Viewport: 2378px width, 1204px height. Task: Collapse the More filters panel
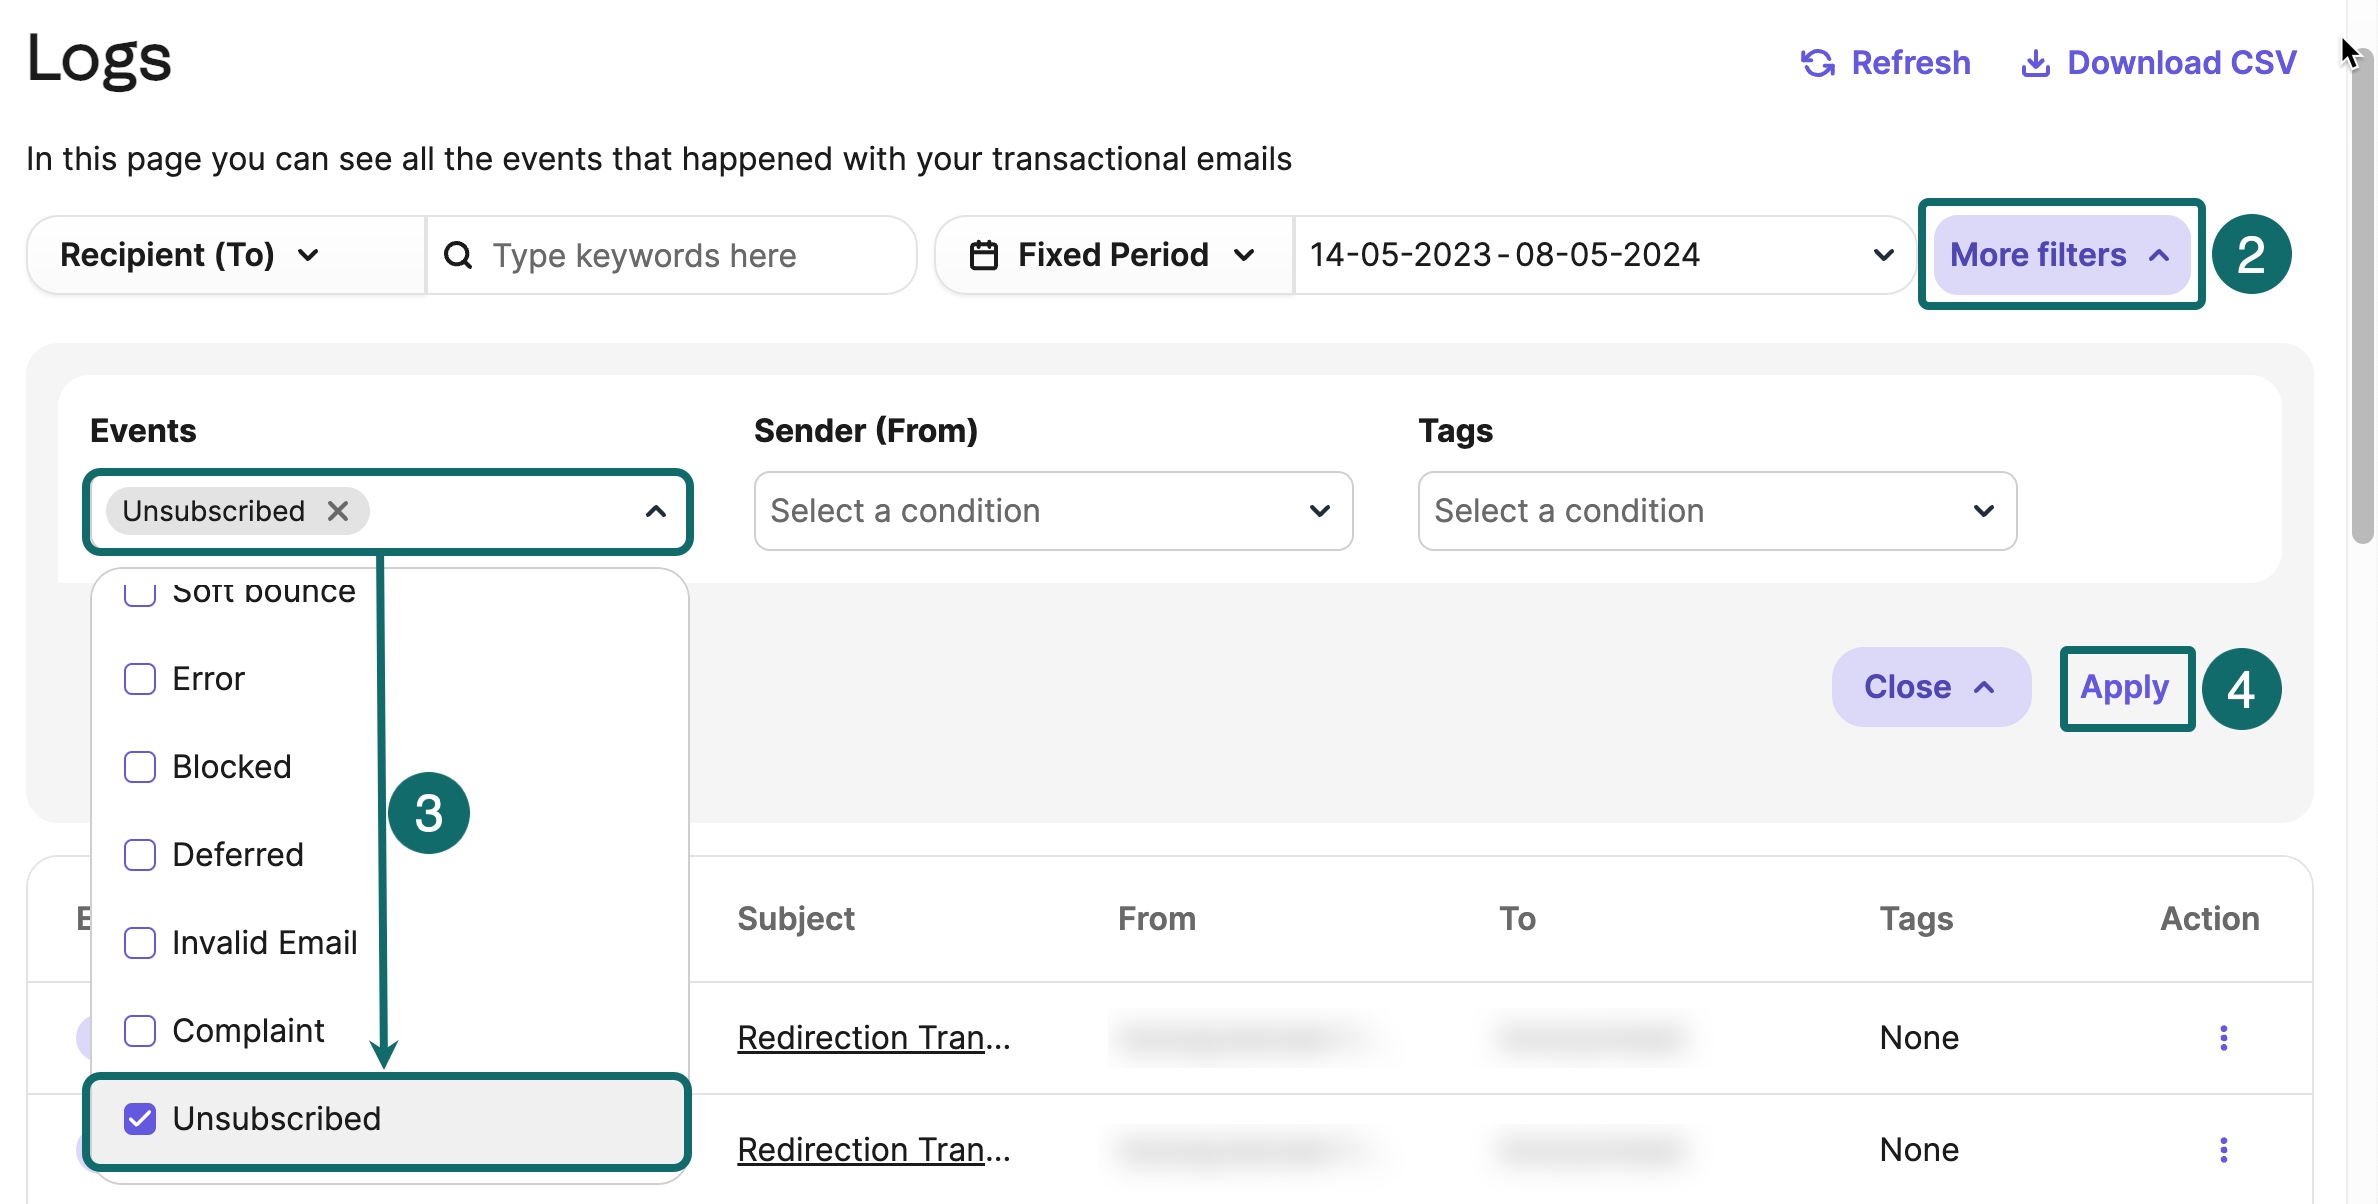point(2061,255)
